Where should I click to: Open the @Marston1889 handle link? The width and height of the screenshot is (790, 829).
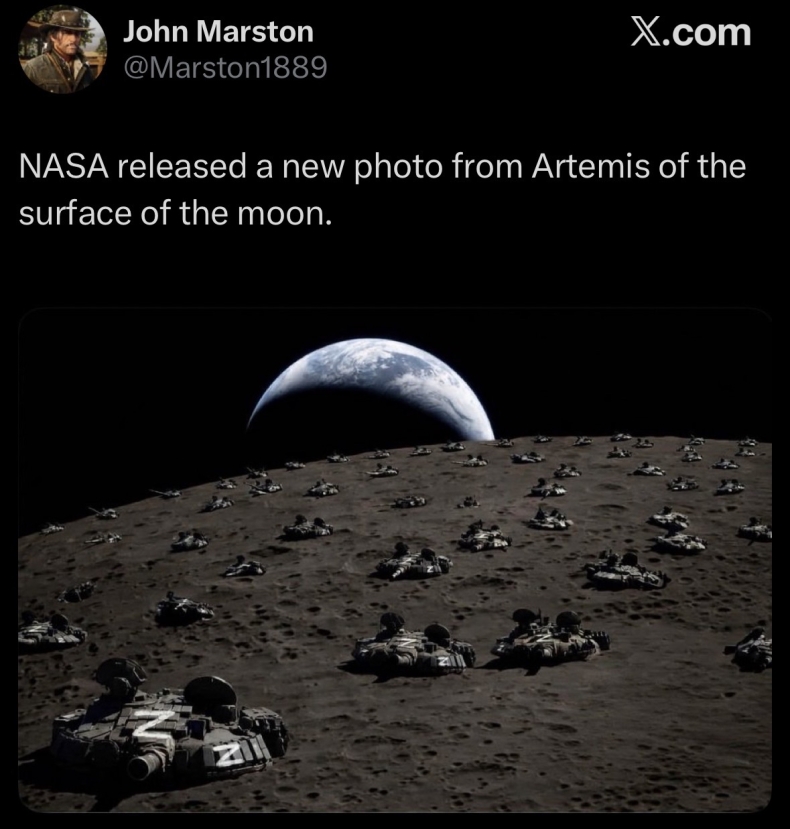click(x=225, y=67)
